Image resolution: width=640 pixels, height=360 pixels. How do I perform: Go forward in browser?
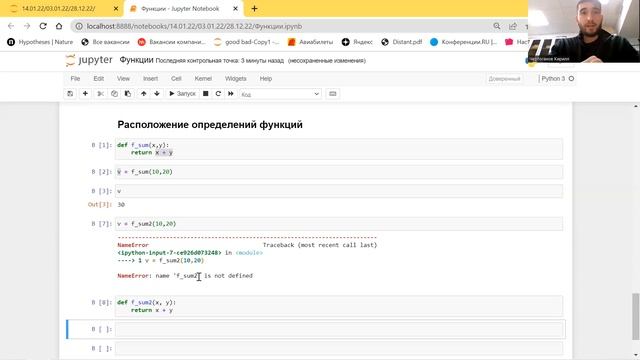coord(27,26)
